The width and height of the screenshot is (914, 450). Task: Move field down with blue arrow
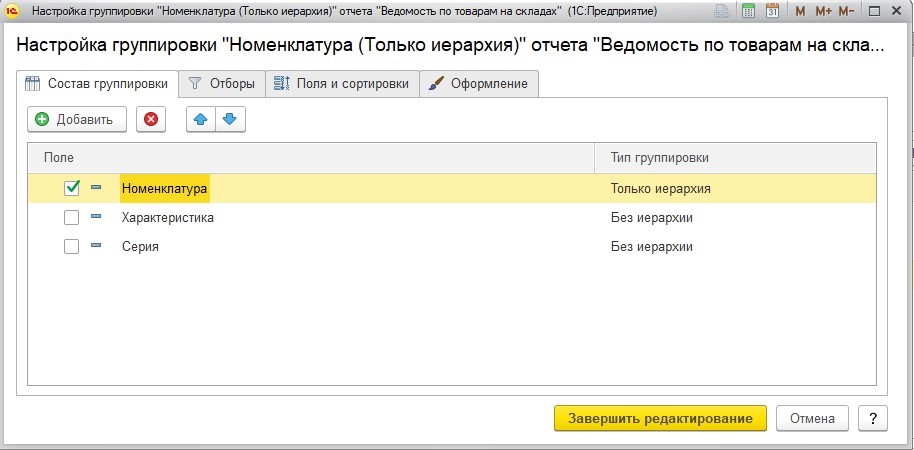230,119
